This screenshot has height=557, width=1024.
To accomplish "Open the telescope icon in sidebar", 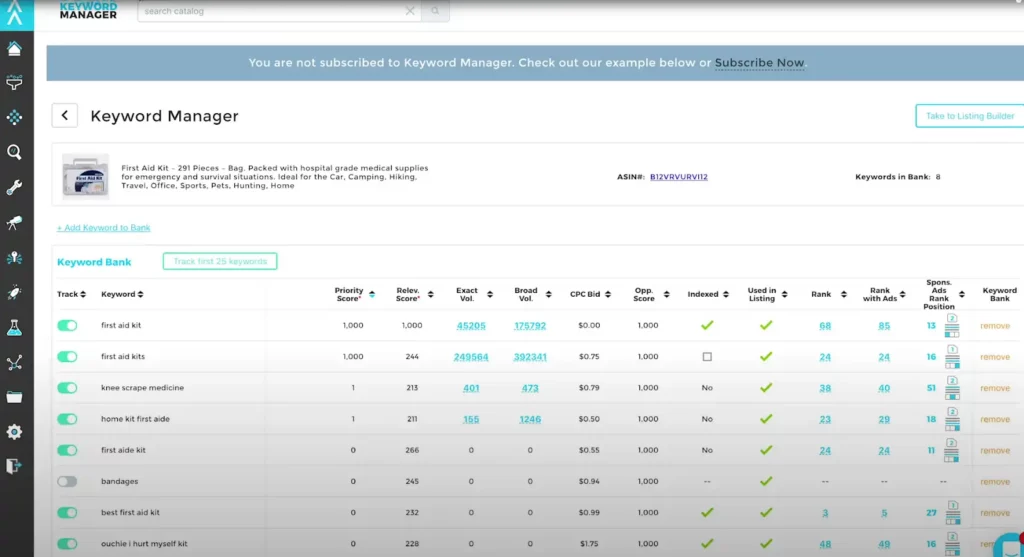I will (14, 223).
